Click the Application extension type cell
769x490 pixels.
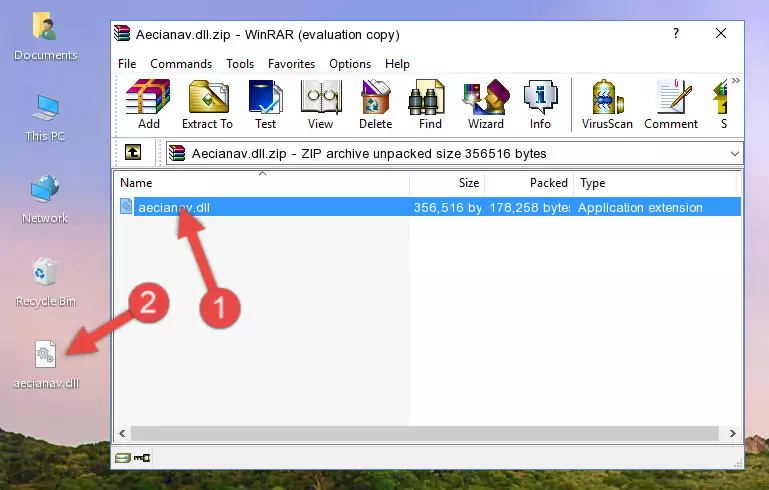point(640,207)
